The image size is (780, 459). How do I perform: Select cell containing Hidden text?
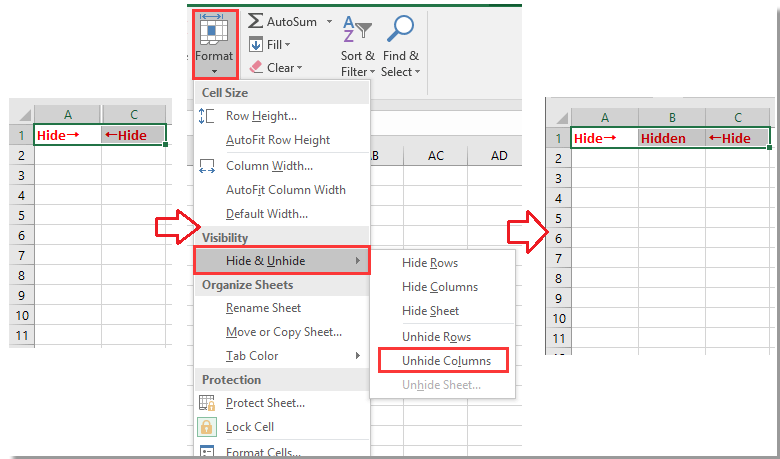point(672,138)
